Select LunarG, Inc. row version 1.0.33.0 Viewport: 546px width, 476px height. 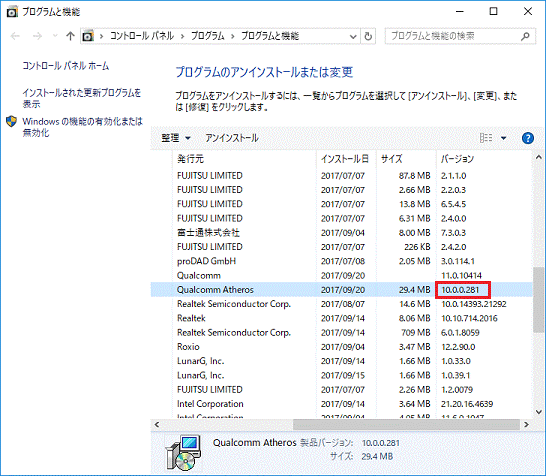[341, 361]
